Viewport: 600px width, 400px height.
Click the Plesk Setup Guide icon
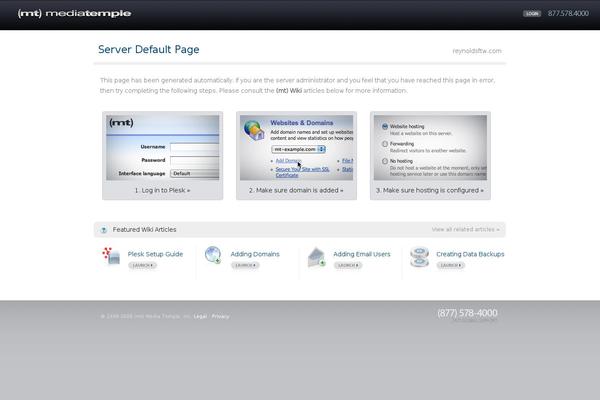pos(112,257)
